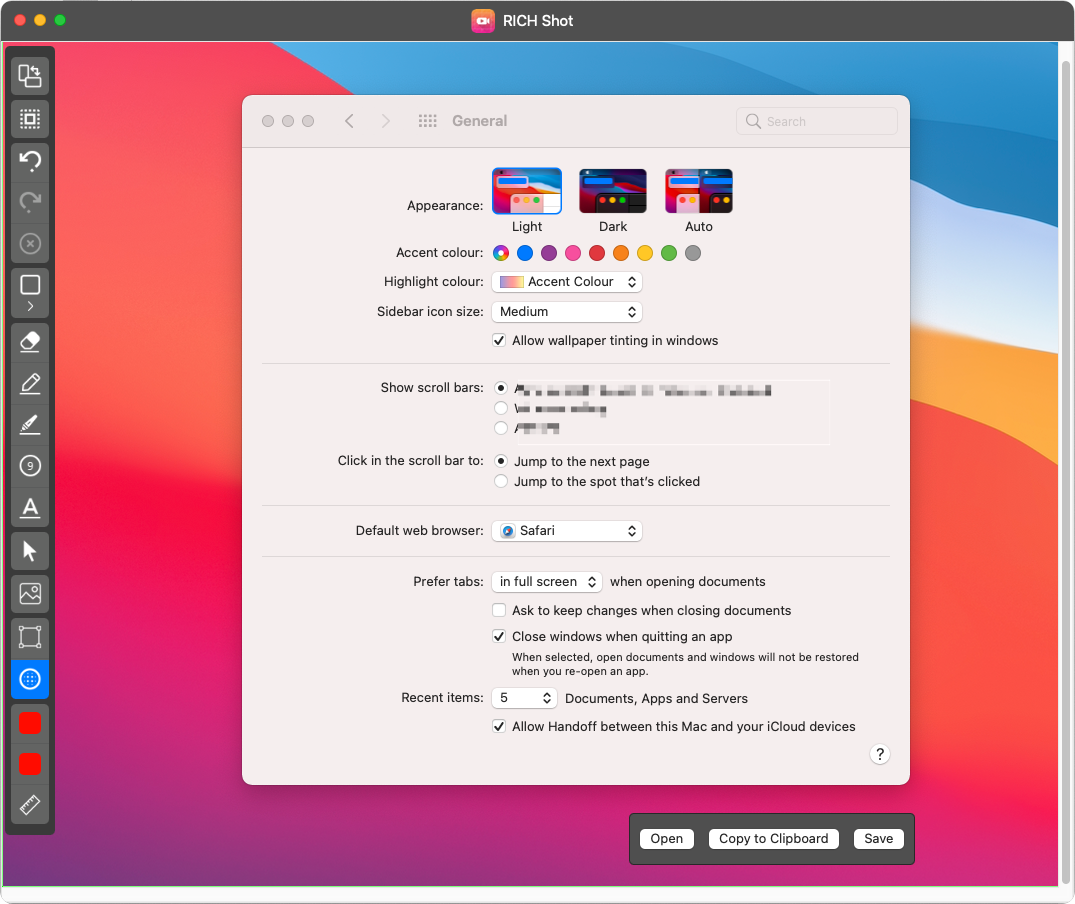Click the upper red colour swatch
1075x904 pixels.
click(x=29, y=723)
